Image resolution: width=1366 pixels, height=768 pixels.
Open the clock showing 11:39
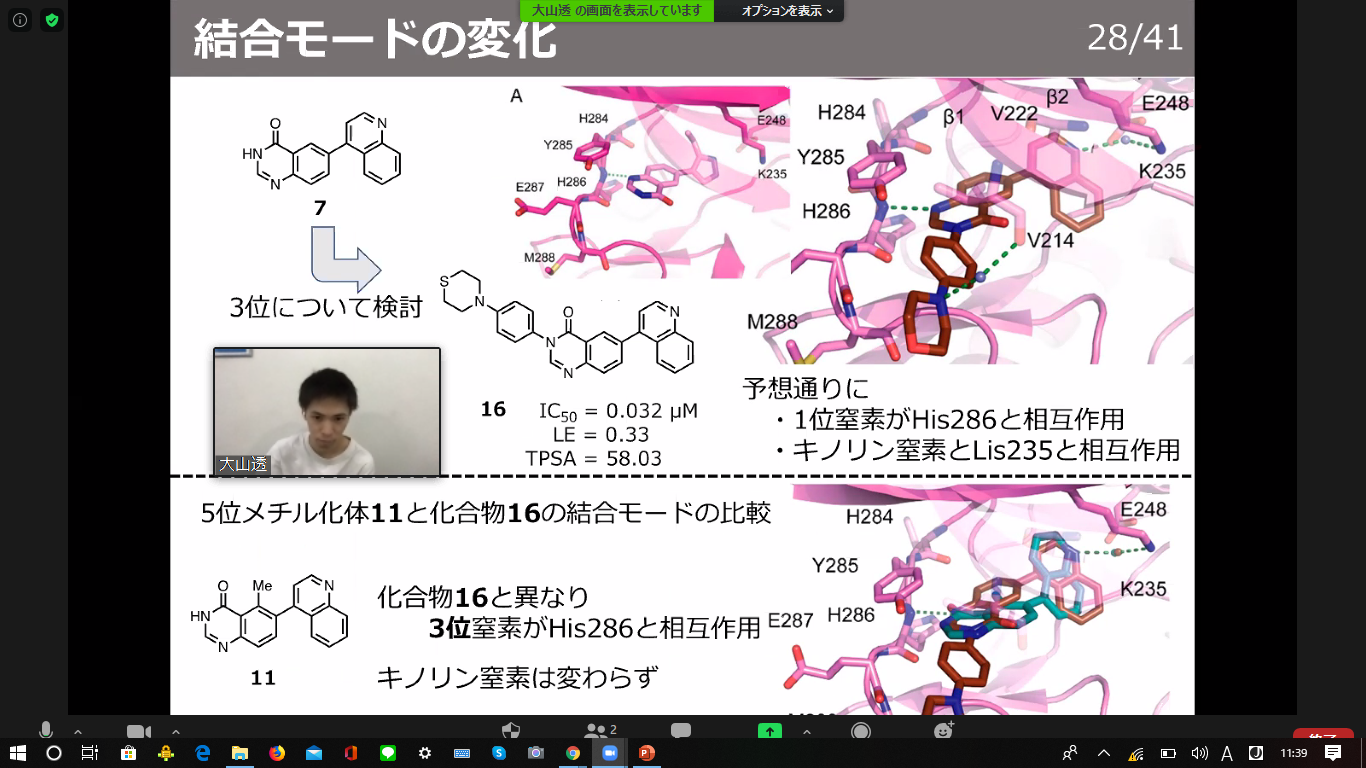1292,753
